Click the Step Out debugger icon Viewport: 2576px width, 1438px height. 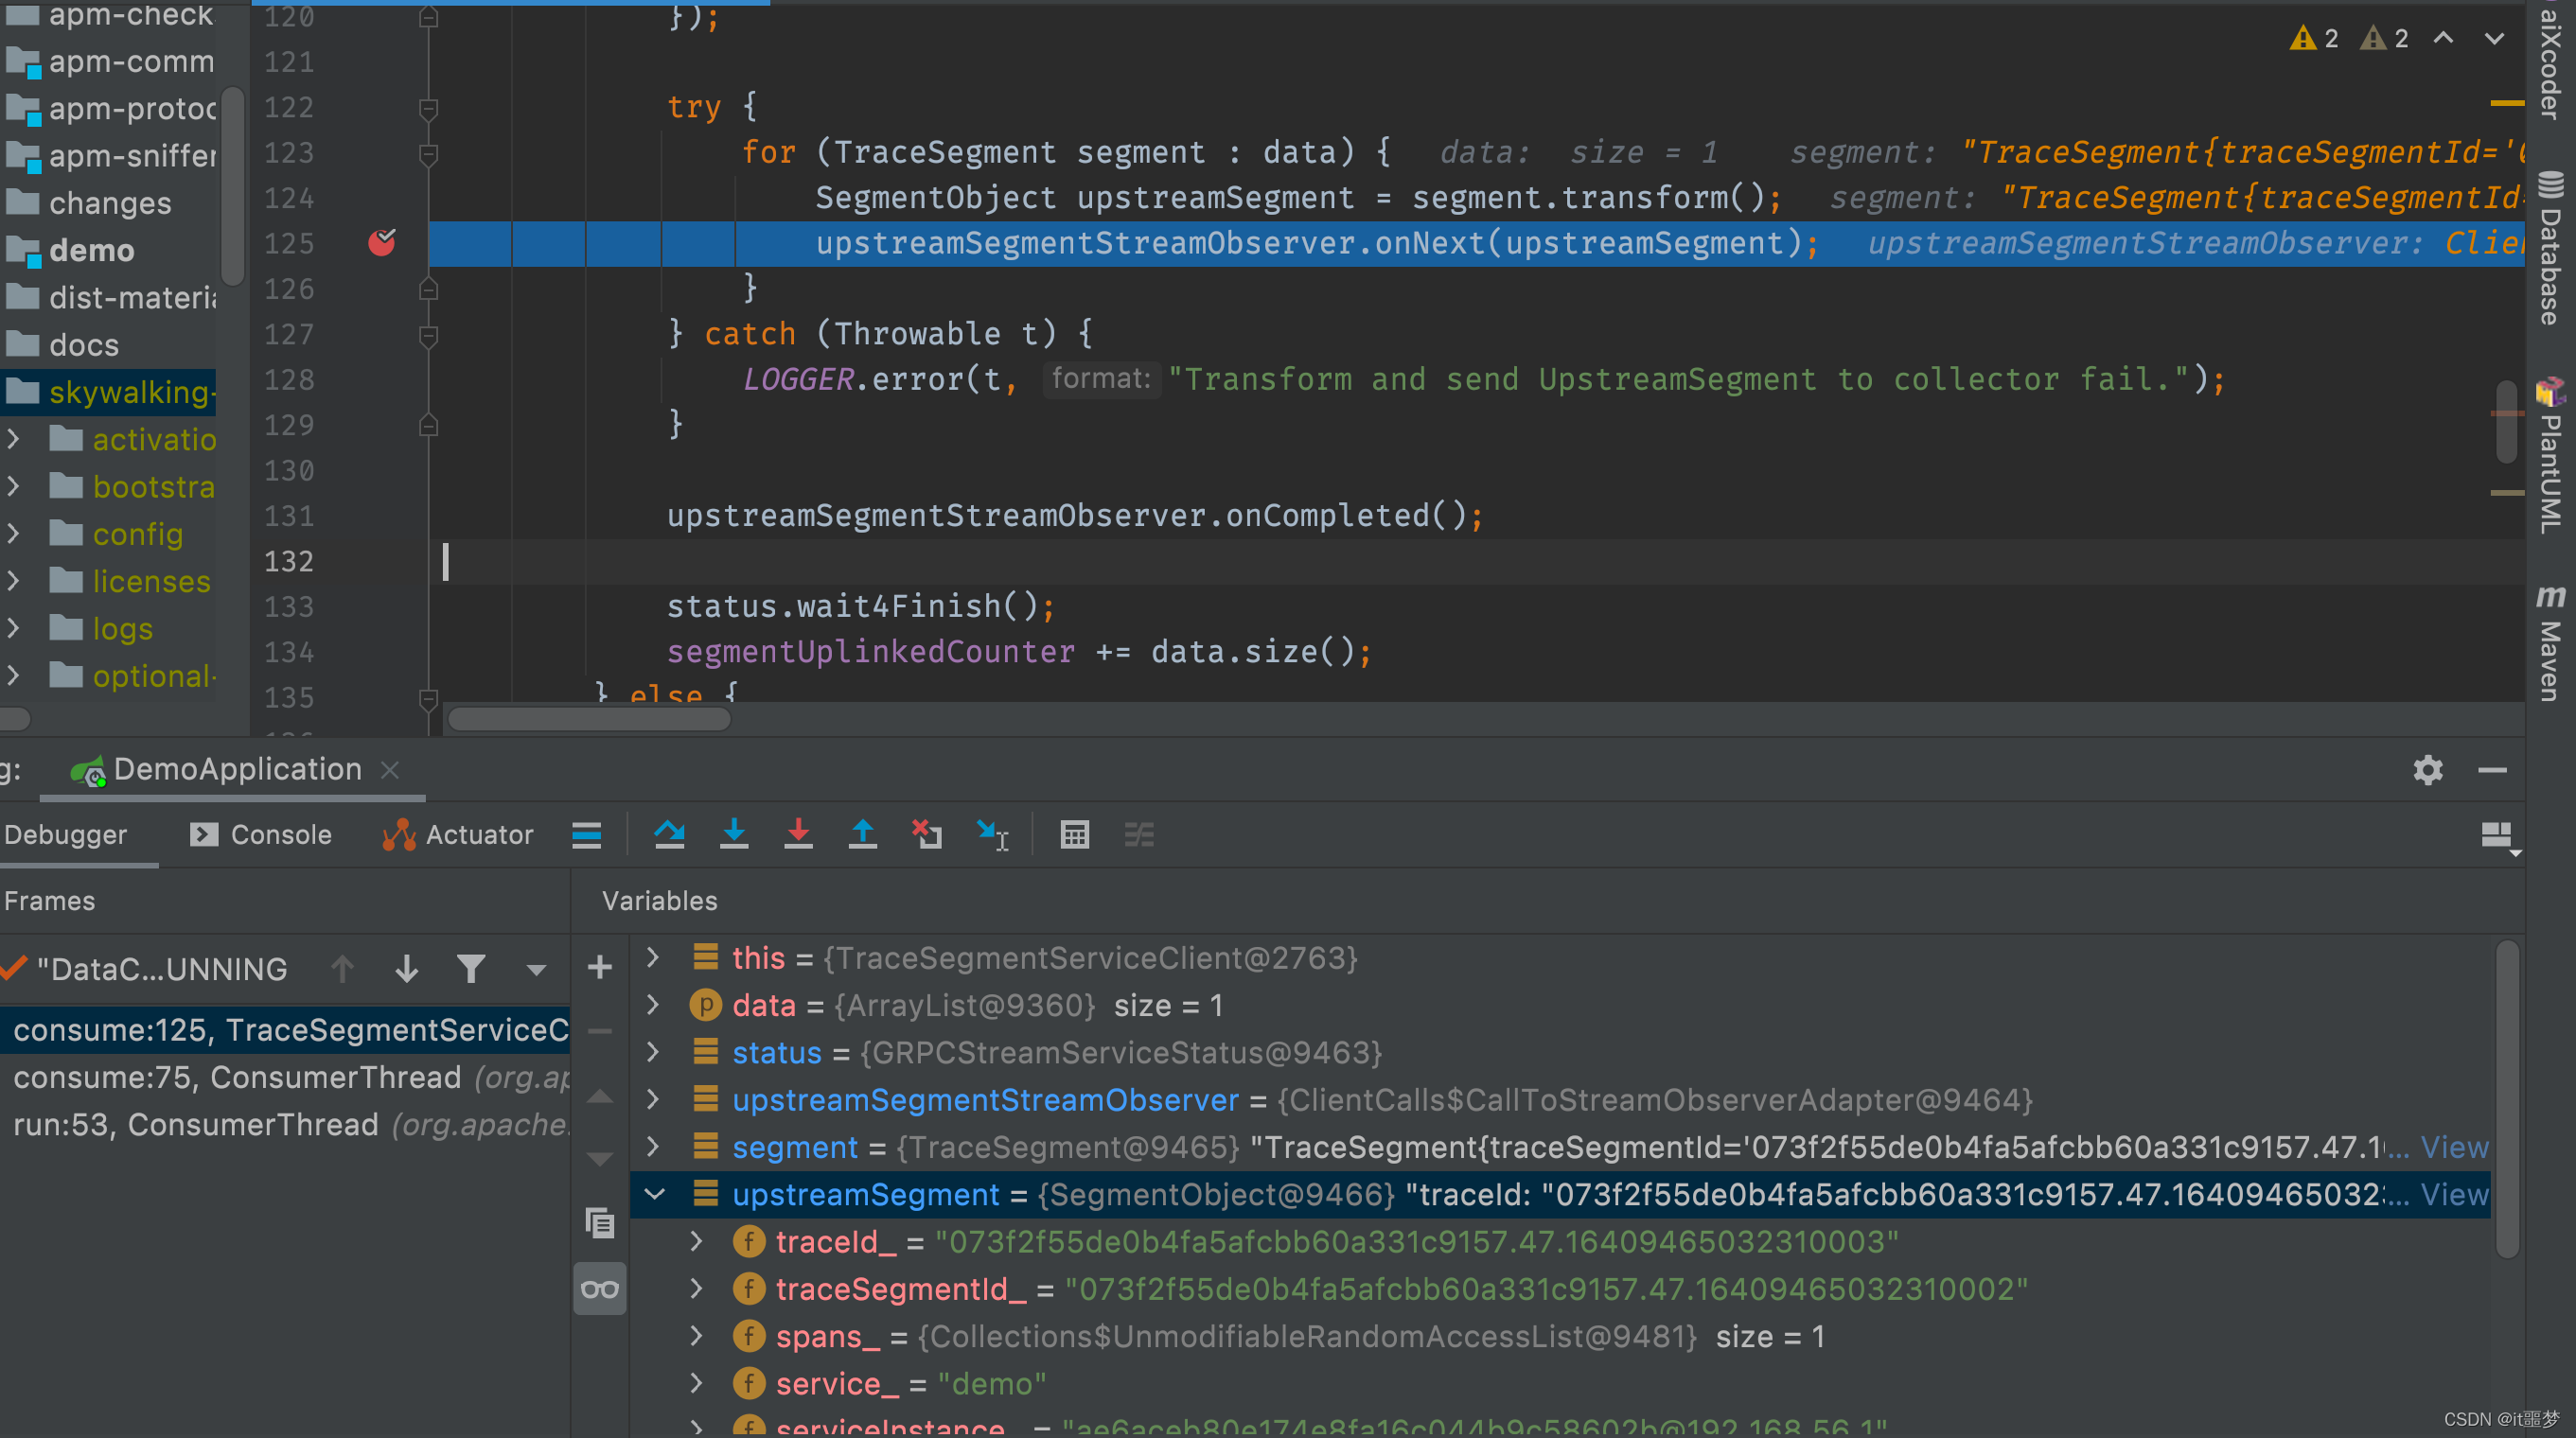862,834
